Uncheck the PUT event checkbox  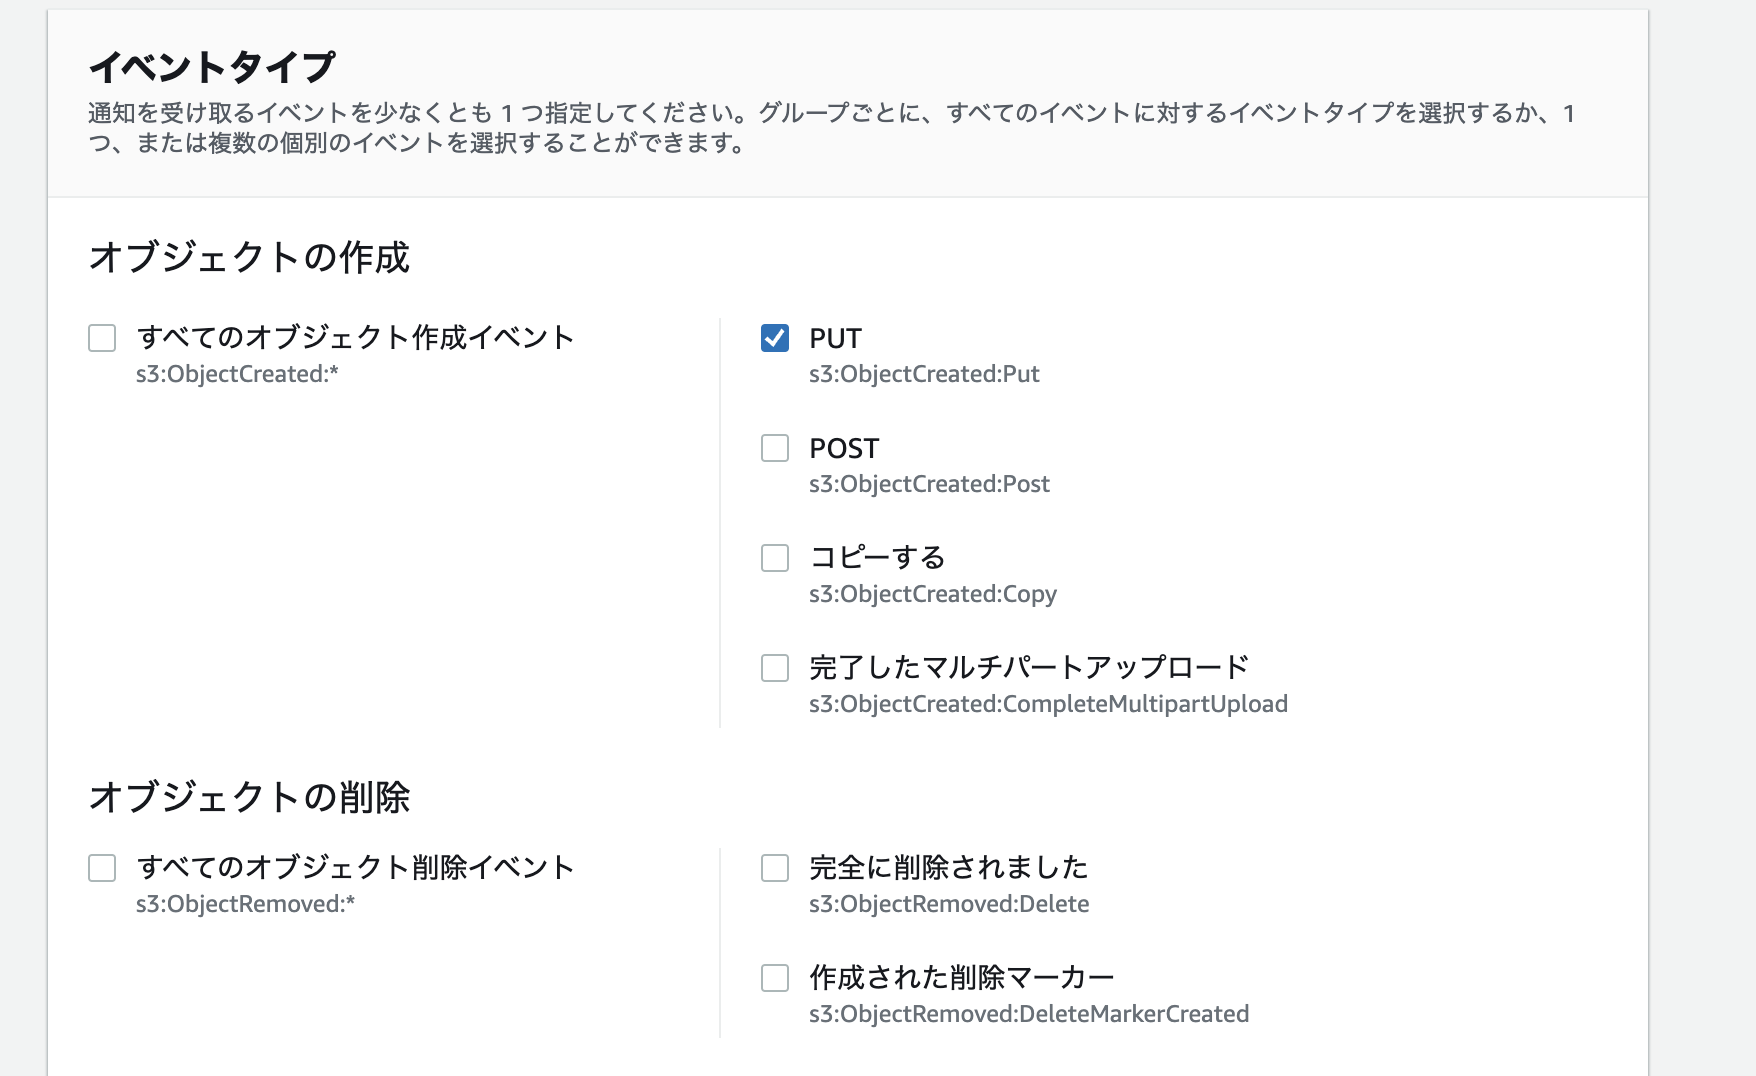(774, 339)
